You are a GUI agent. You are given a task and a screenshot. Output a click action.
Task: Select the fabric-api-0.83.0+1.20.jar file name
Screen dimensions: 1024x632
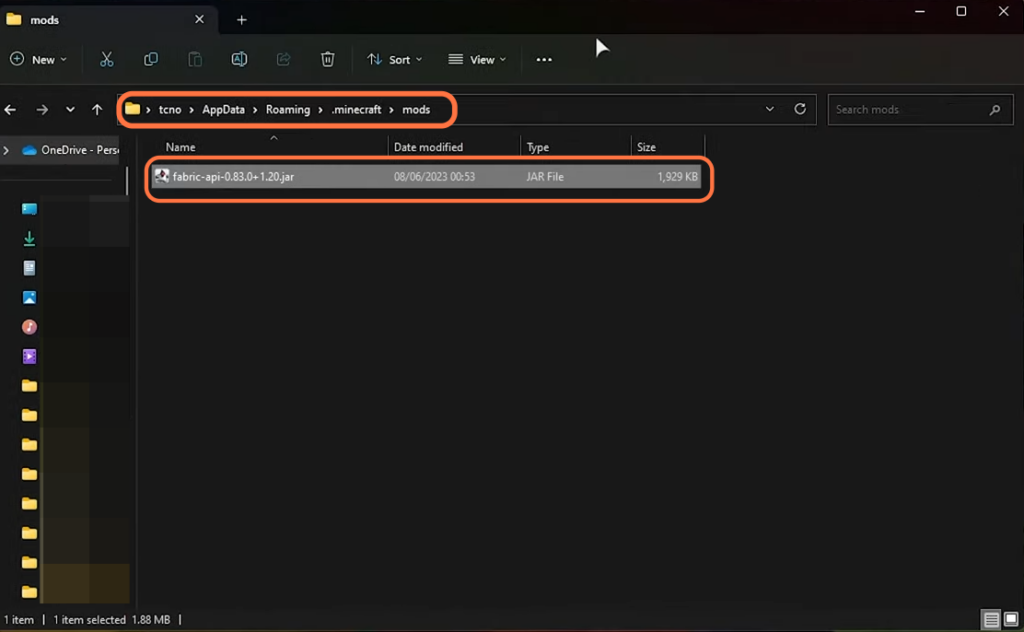pos(233,177)
